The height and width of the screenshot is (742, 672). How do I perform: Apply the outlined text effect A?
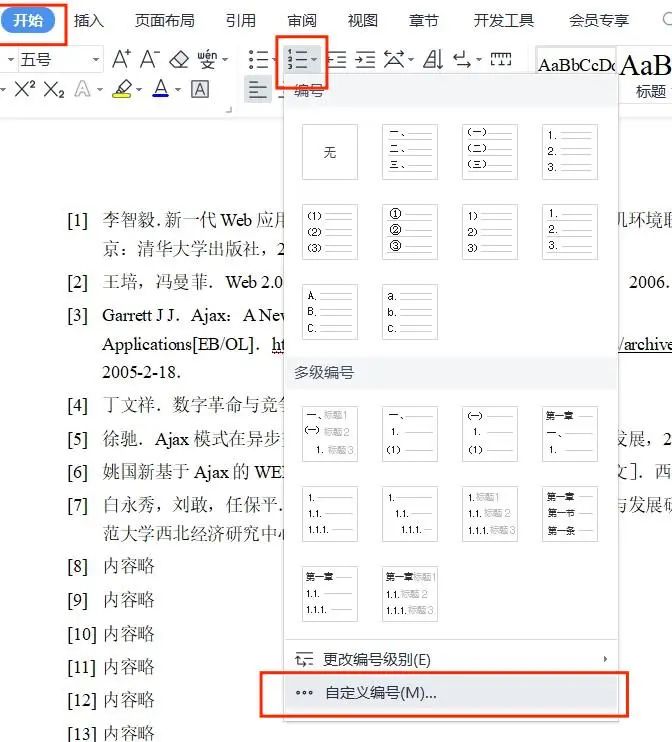tap(82, 89)
